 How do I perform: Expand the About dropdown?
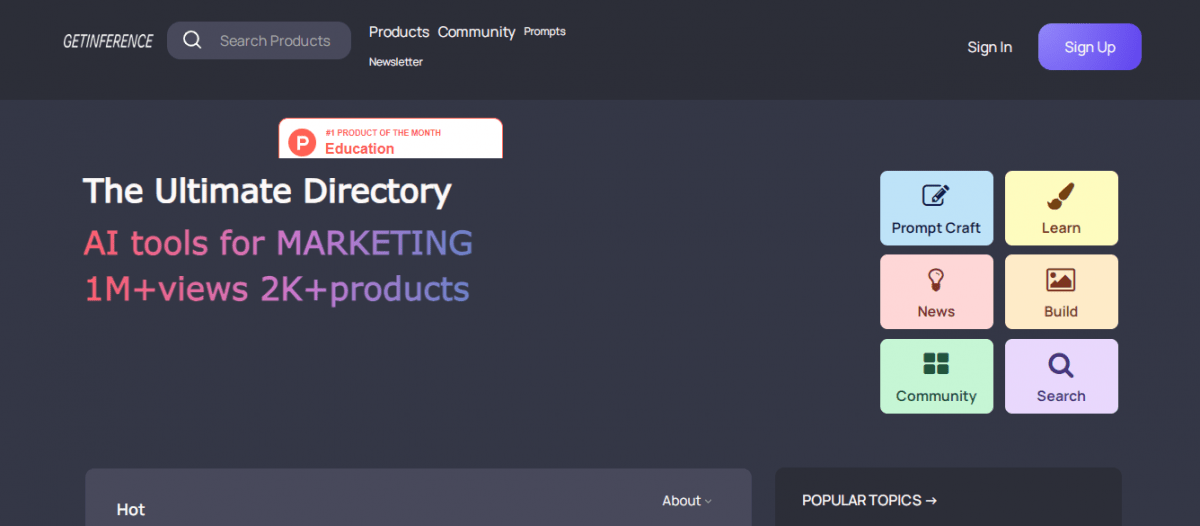[x=687, y=501]
